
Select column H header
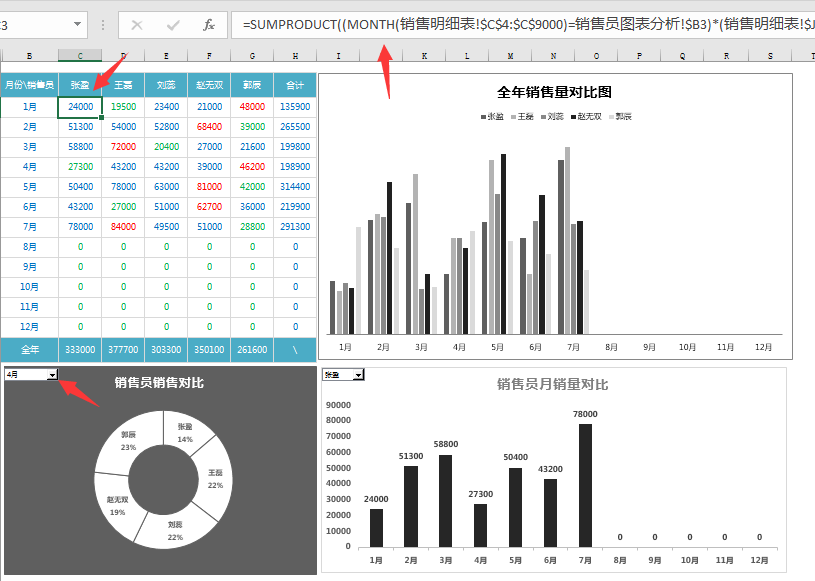pyautogui.click(x=295, y=56)
